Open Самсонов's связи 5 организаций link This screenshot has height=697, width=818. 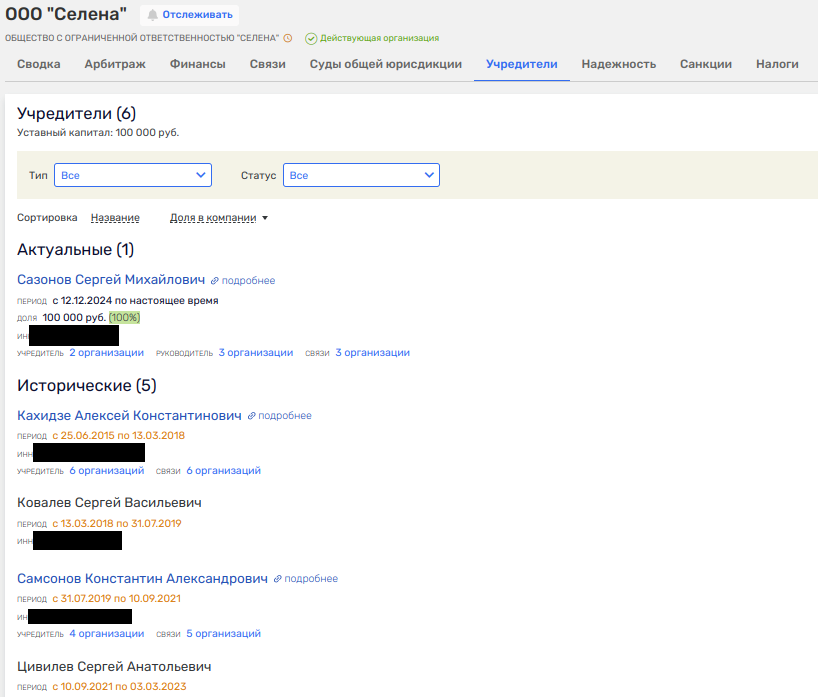point(224,634)
